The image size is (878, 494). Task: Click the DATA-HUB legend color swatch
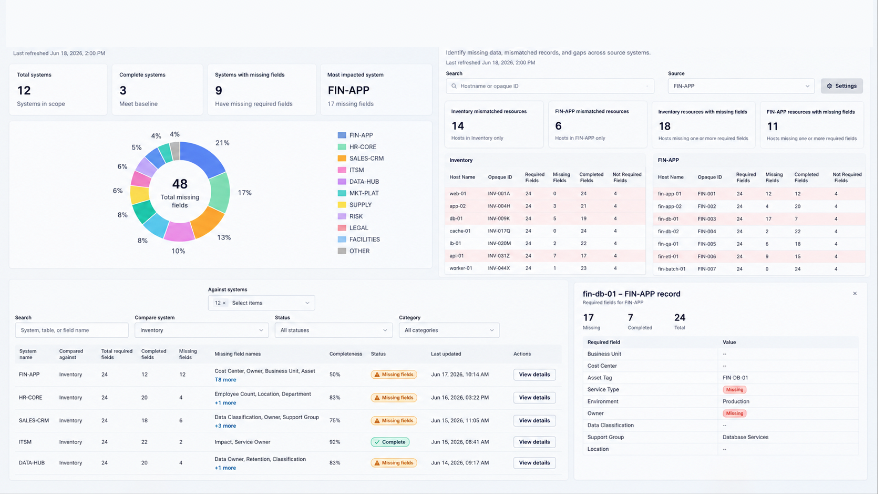point(342,181)
